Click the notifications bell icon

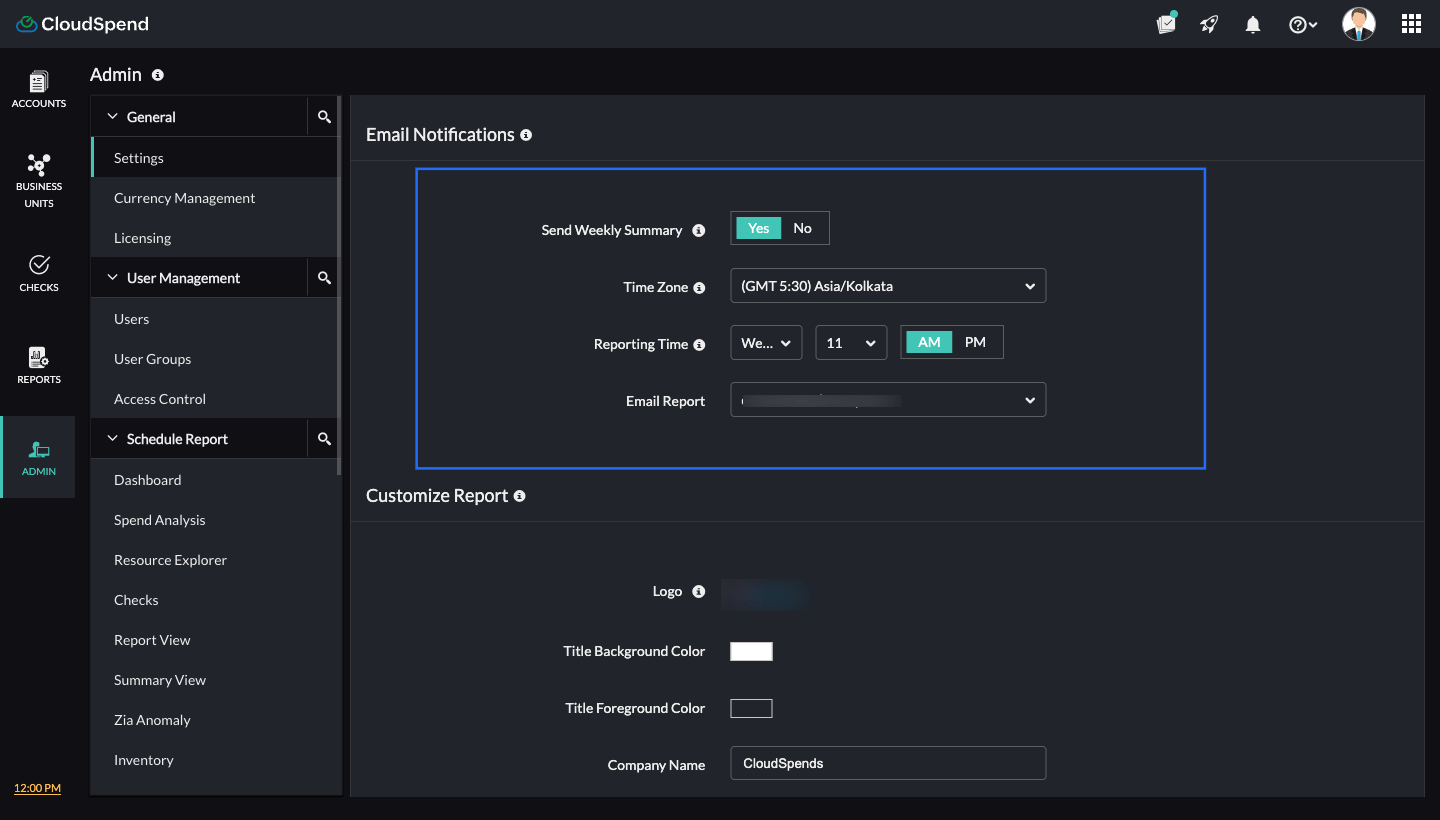pyautogui.click(x=1252, y=25)
